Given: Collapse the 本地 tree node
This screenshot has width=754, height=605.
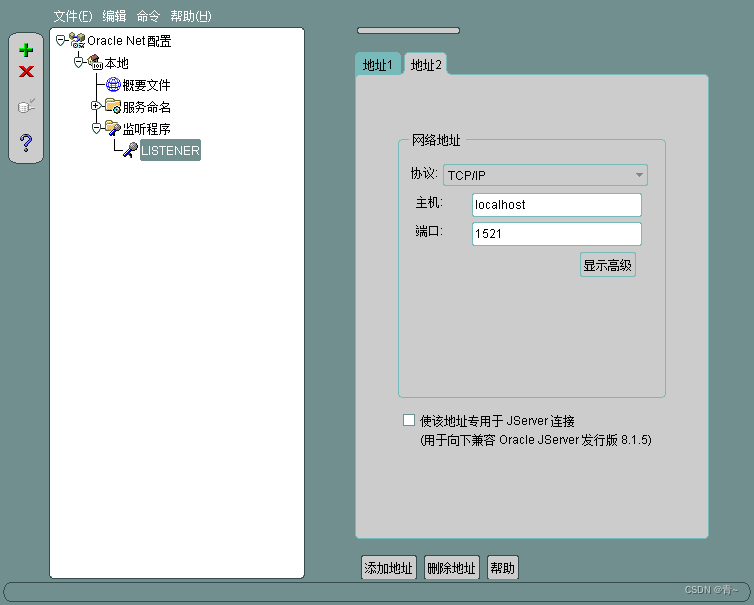Looking at the screenshot, I should [x=78, y=63].
